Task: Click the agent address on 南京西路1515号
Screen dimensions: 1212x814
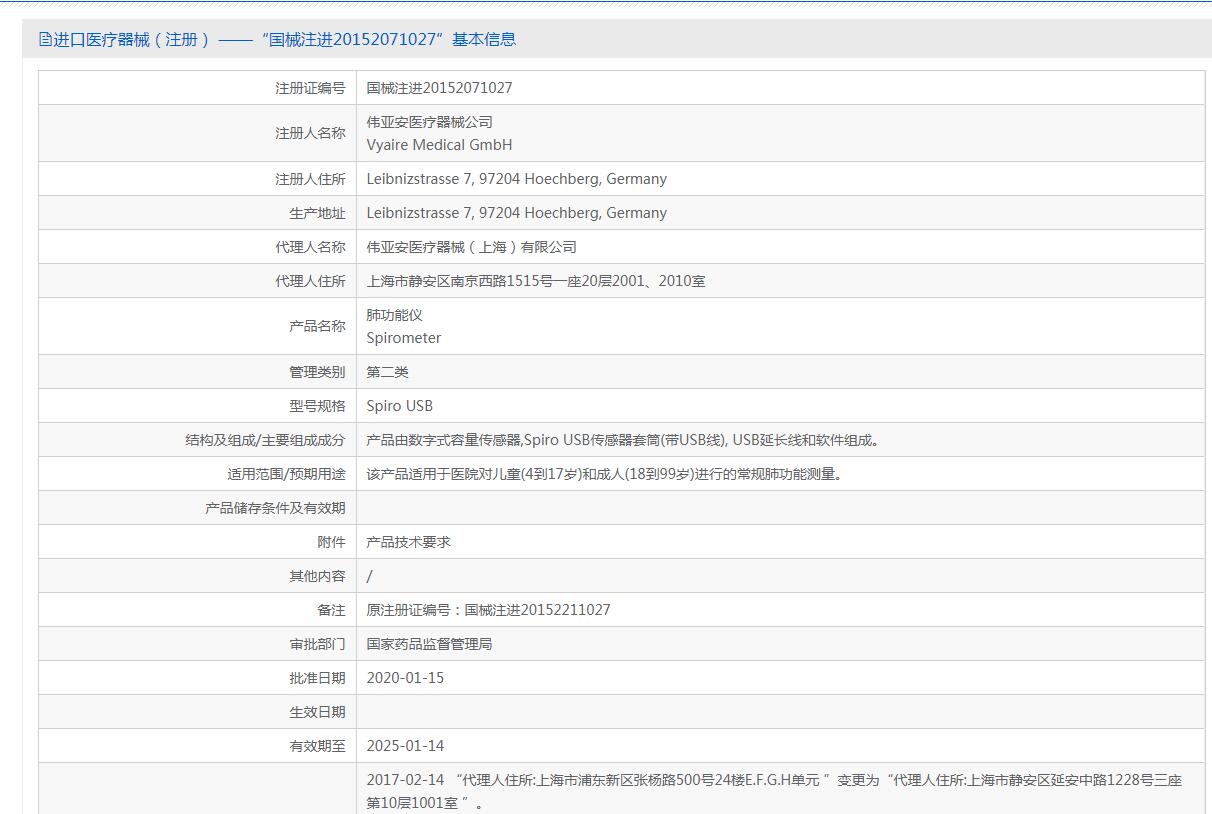Action: coord(535,281)
